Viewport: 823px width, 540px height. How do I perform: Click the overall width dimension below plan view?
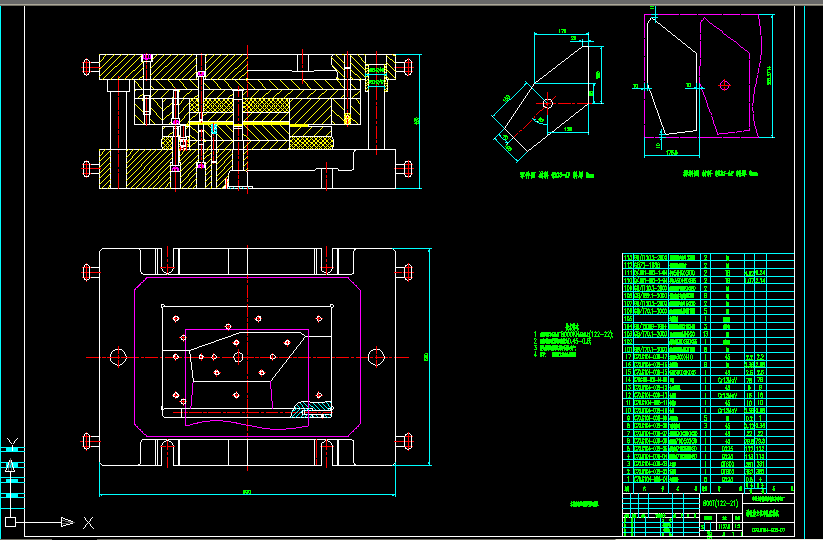coord(245,492)
